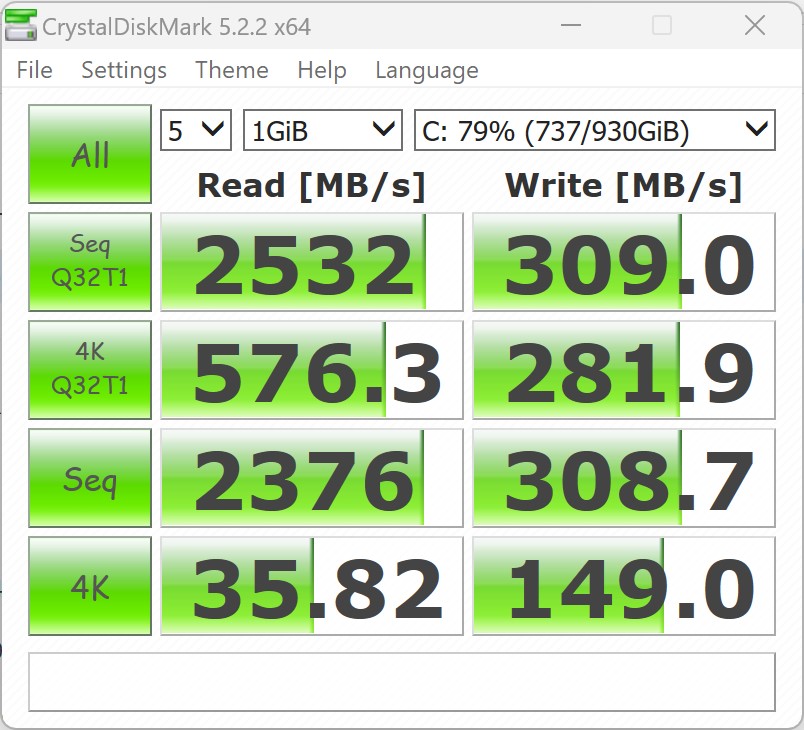Expand the C: 79% drive selection dropdown

click(595, 130)
